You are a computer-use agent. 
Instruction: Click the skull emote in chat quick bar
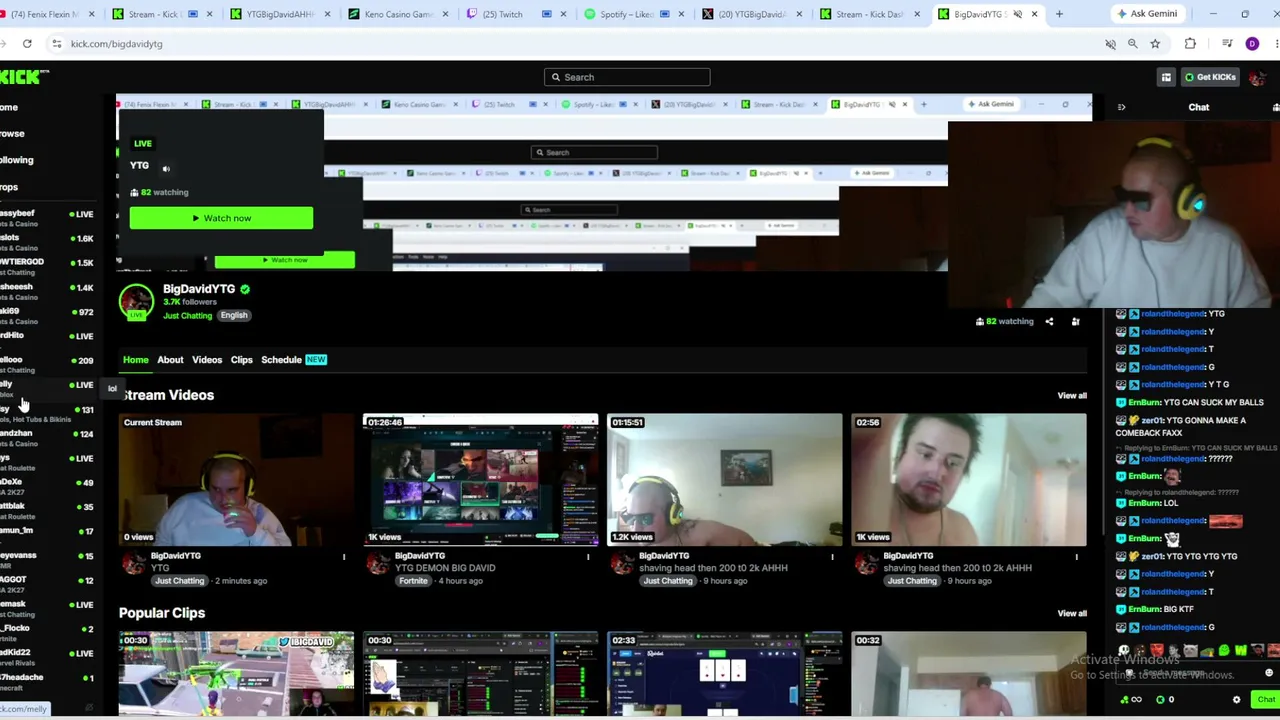point(1124,651)
